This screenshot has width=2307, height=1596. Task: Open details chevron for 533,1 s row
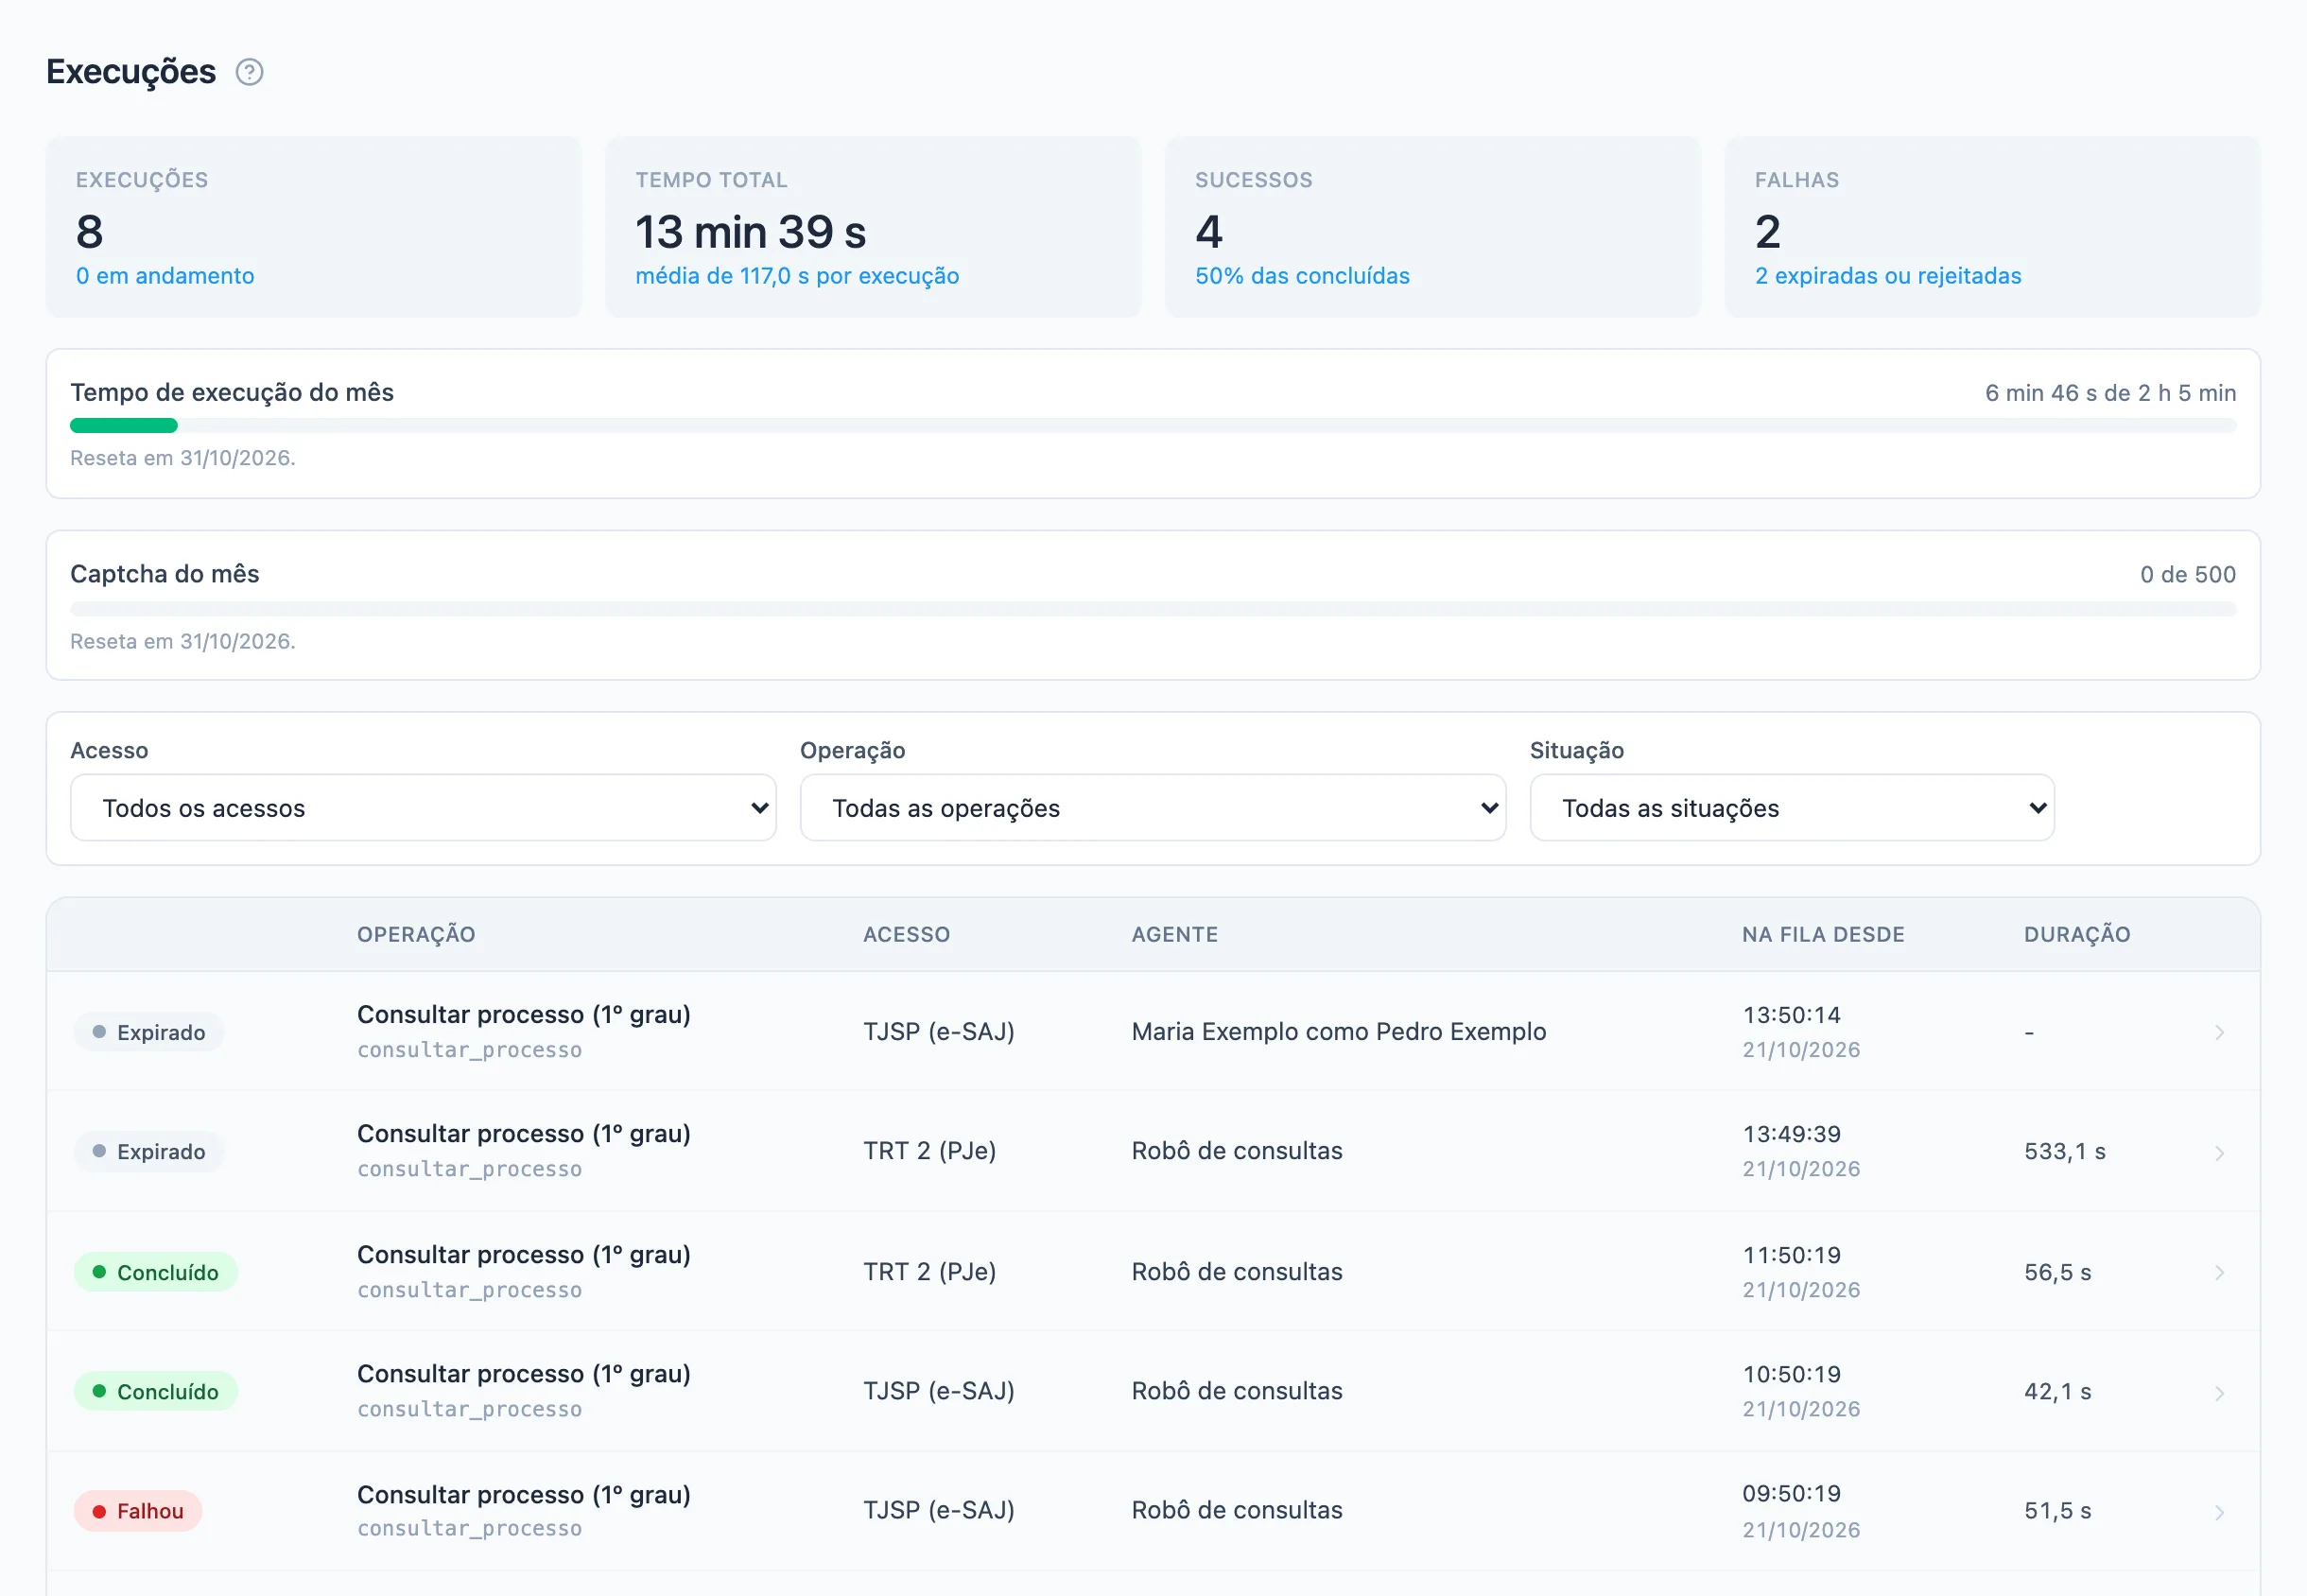point(2219,1152)
